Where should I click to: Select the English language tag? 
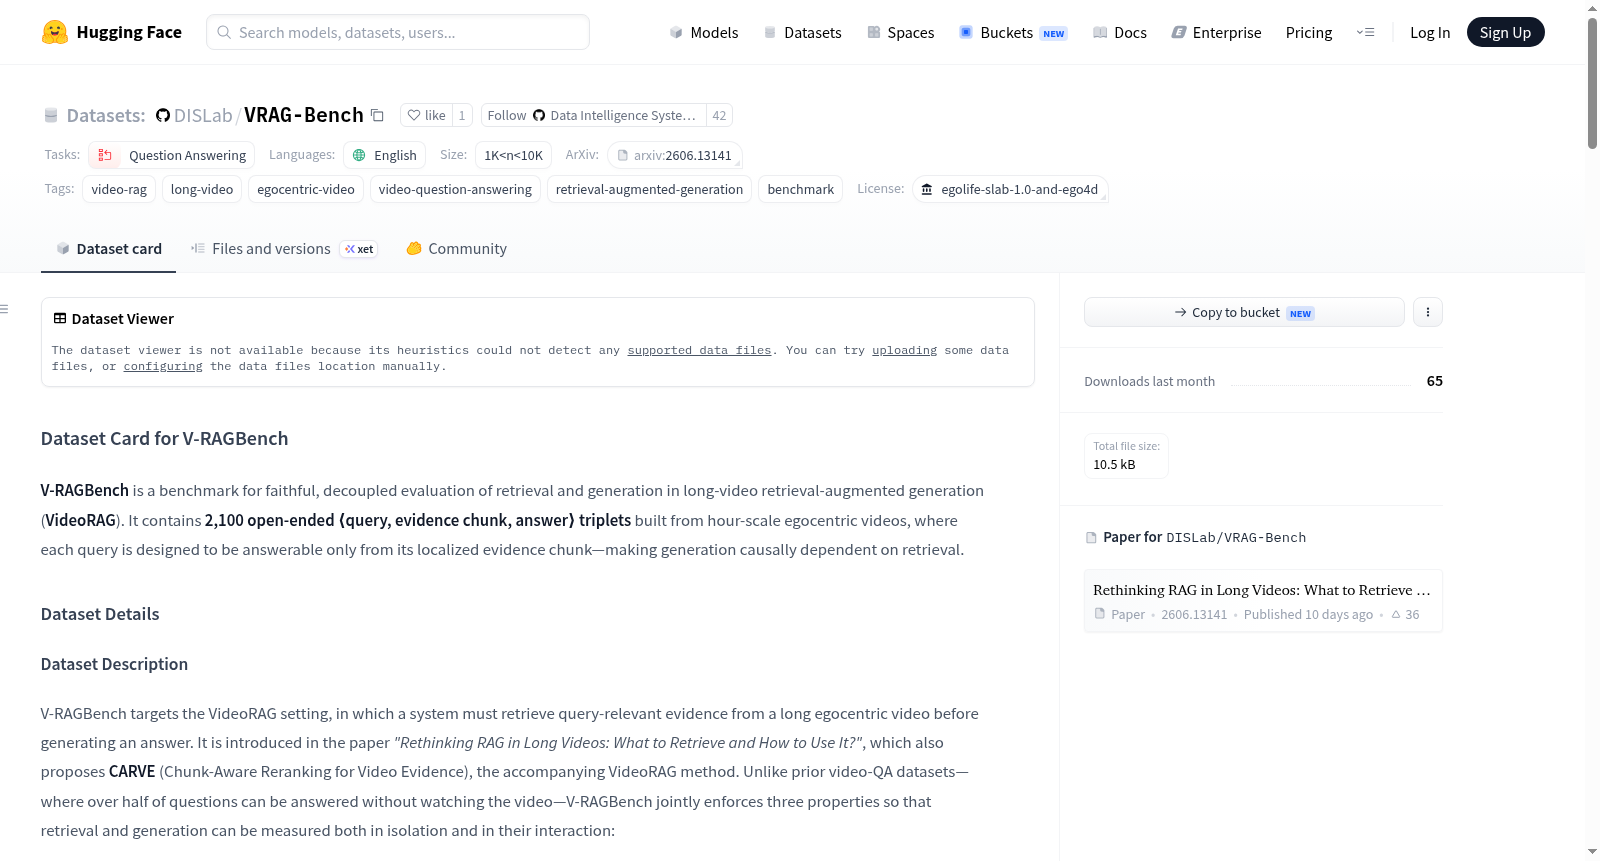point(385,155)
